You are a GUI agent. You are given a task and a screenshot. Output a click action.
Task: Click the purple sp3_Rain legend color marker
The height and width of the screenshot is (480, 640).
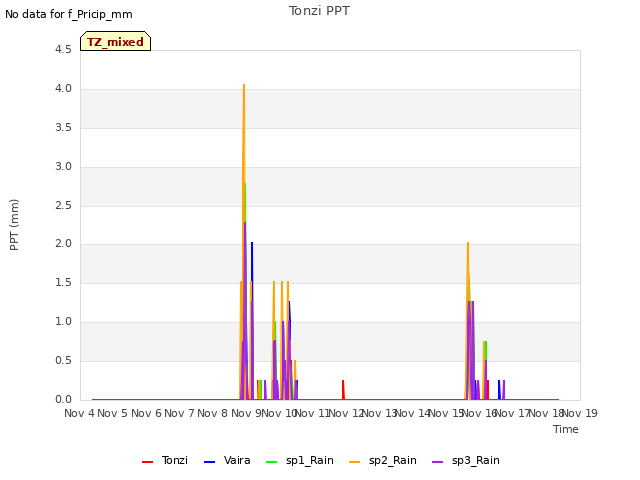[x=438, y=462]
